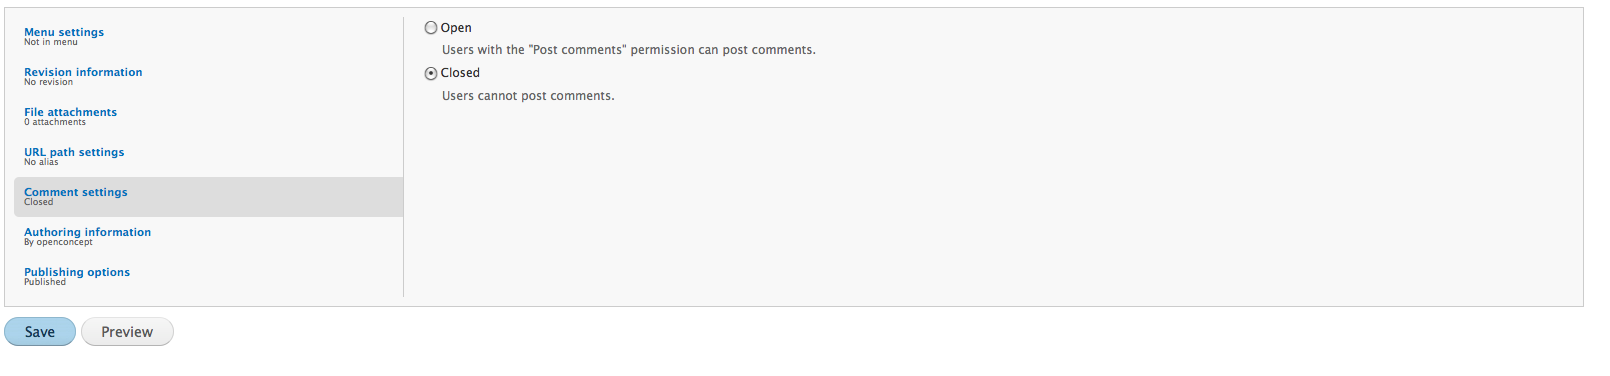Click the "Closed" radio label text
1610x376 pixels.
[x=460, y=73]
